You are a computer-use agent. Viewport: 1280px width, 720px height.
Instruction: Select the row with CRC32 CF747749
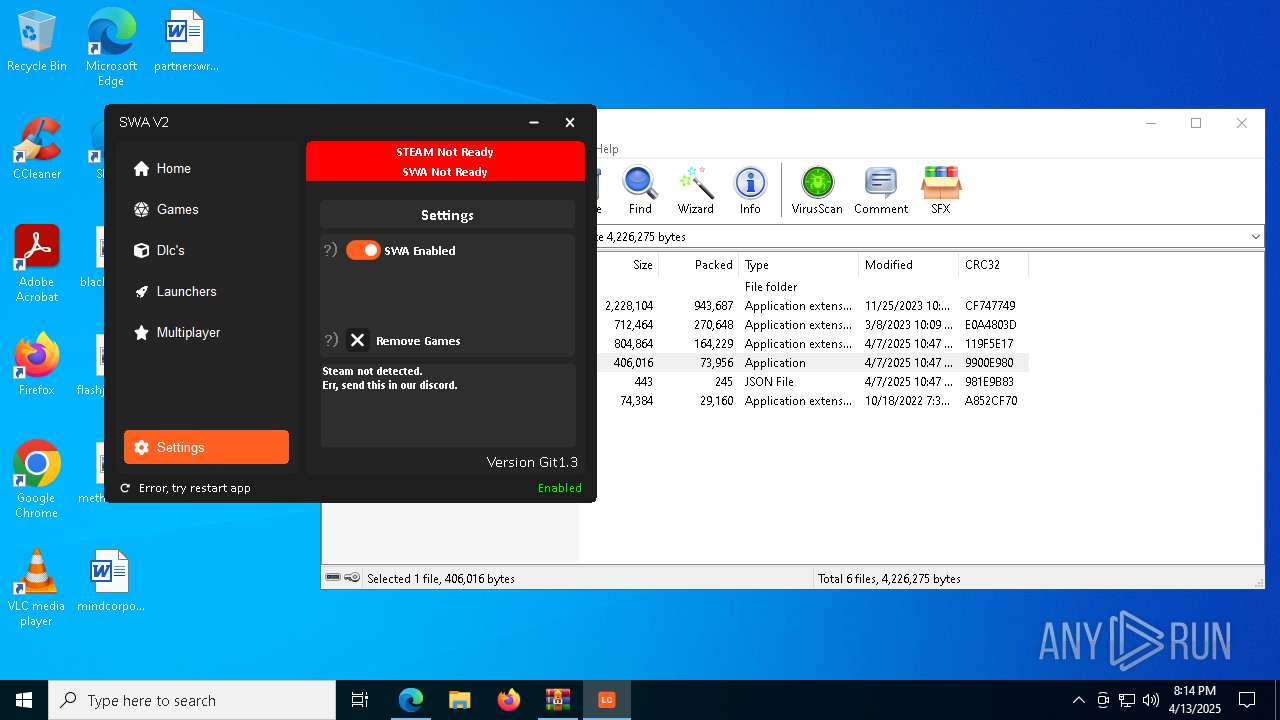point(812,306)
